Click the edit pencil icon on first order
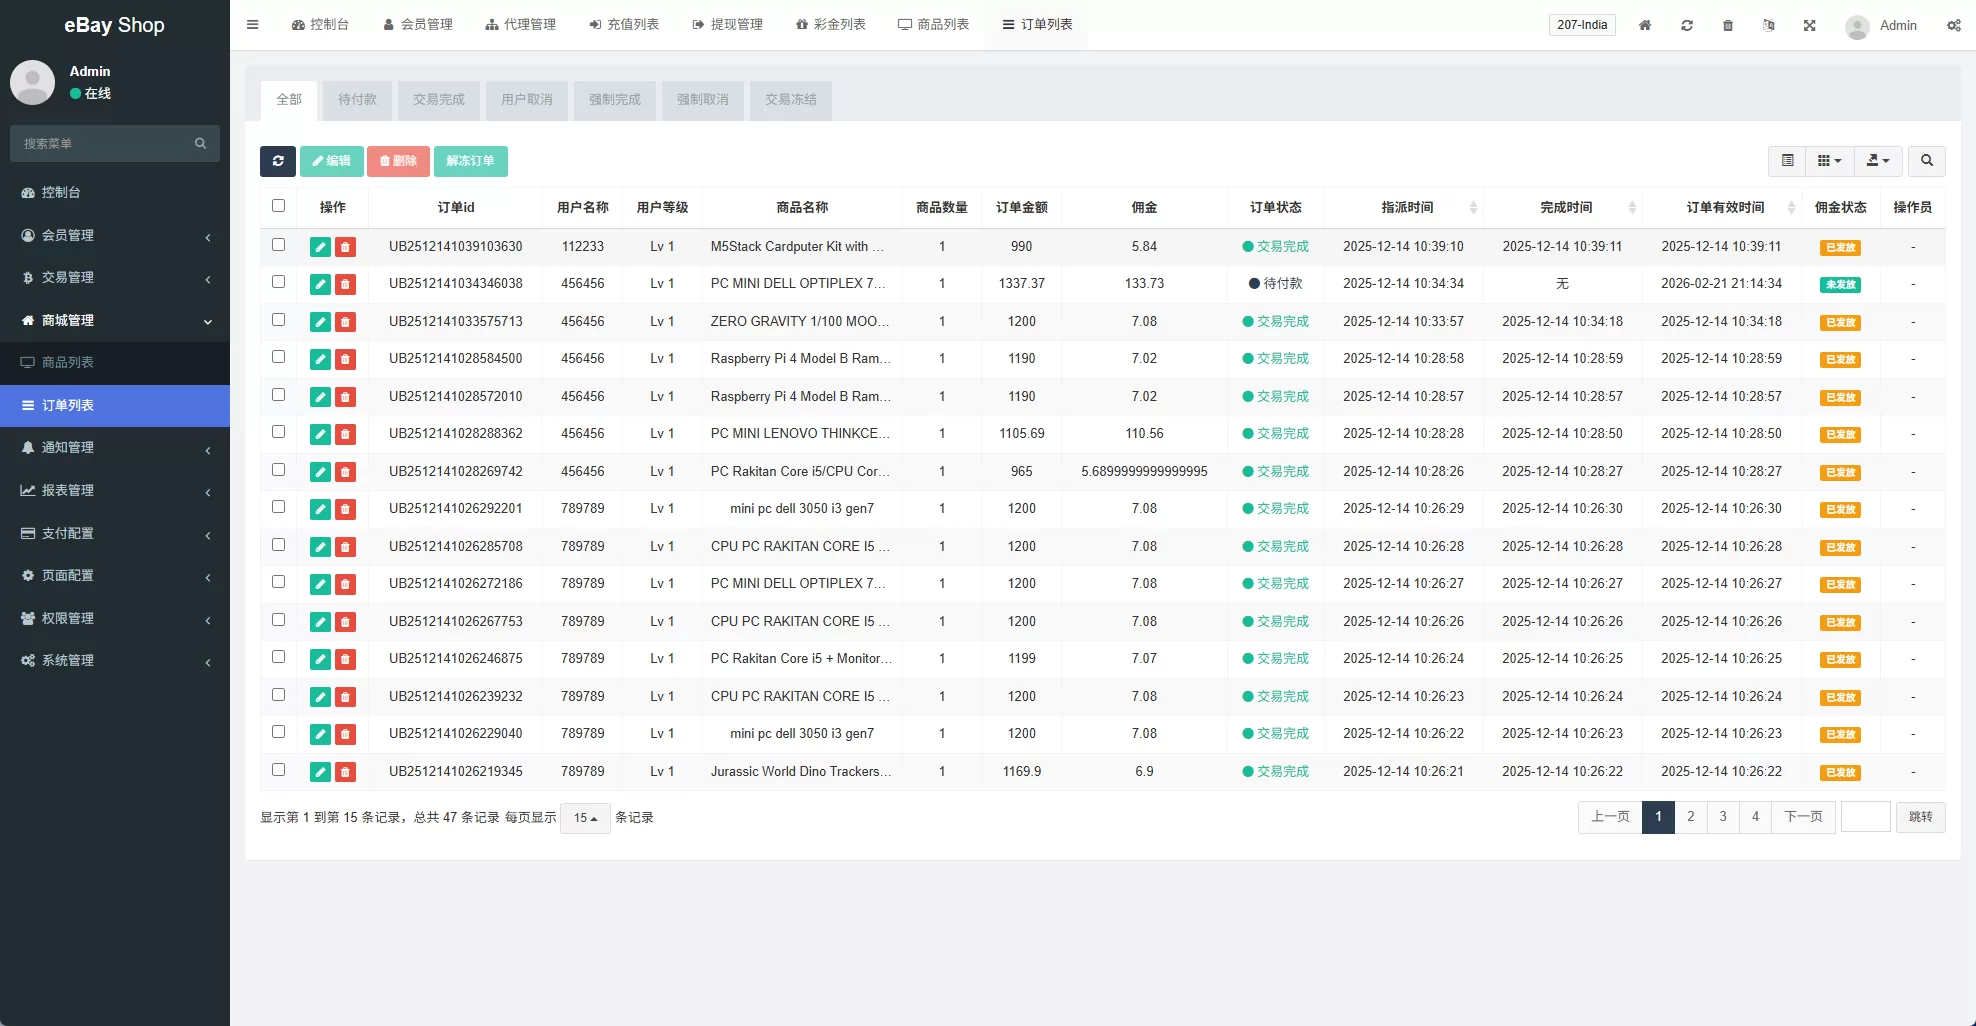 pos(320,247)
